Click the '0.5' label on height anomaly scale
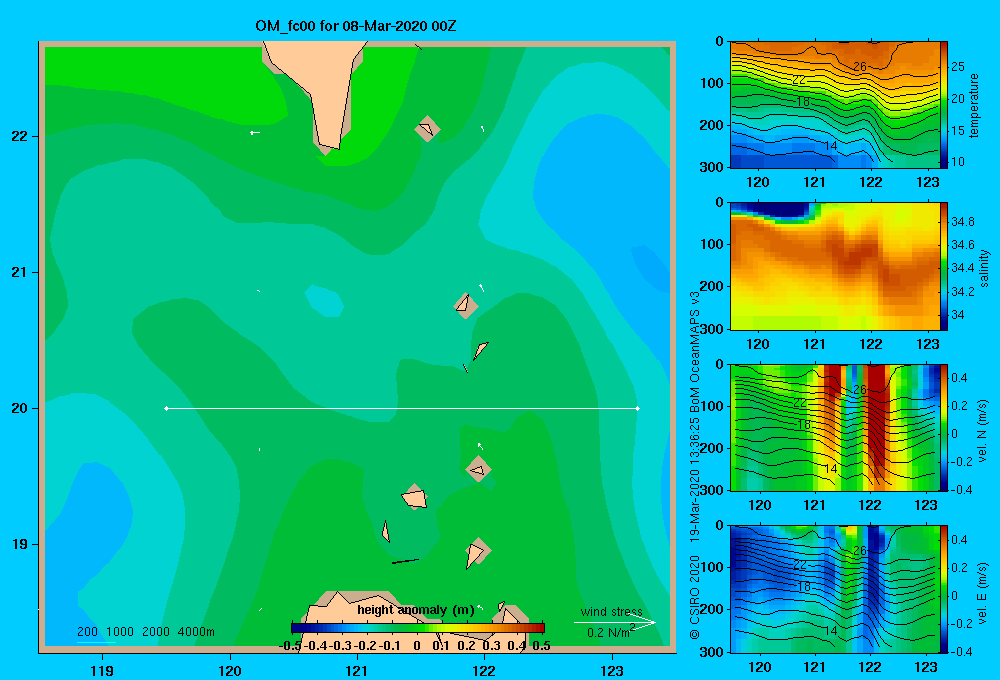 point(541,646)
